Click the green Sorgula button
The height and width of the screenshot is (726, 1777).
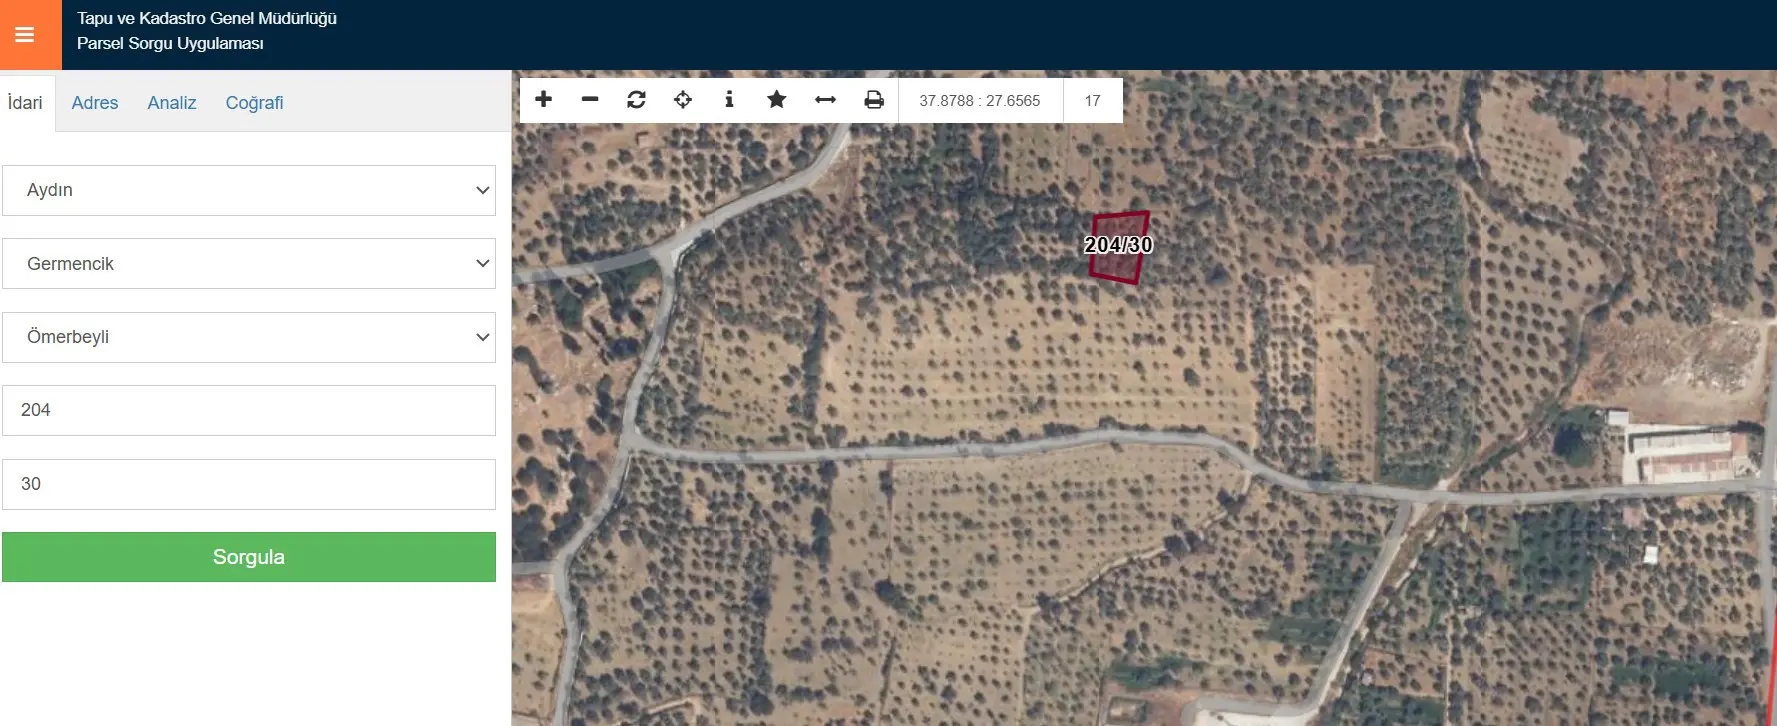tap(249, 557)
